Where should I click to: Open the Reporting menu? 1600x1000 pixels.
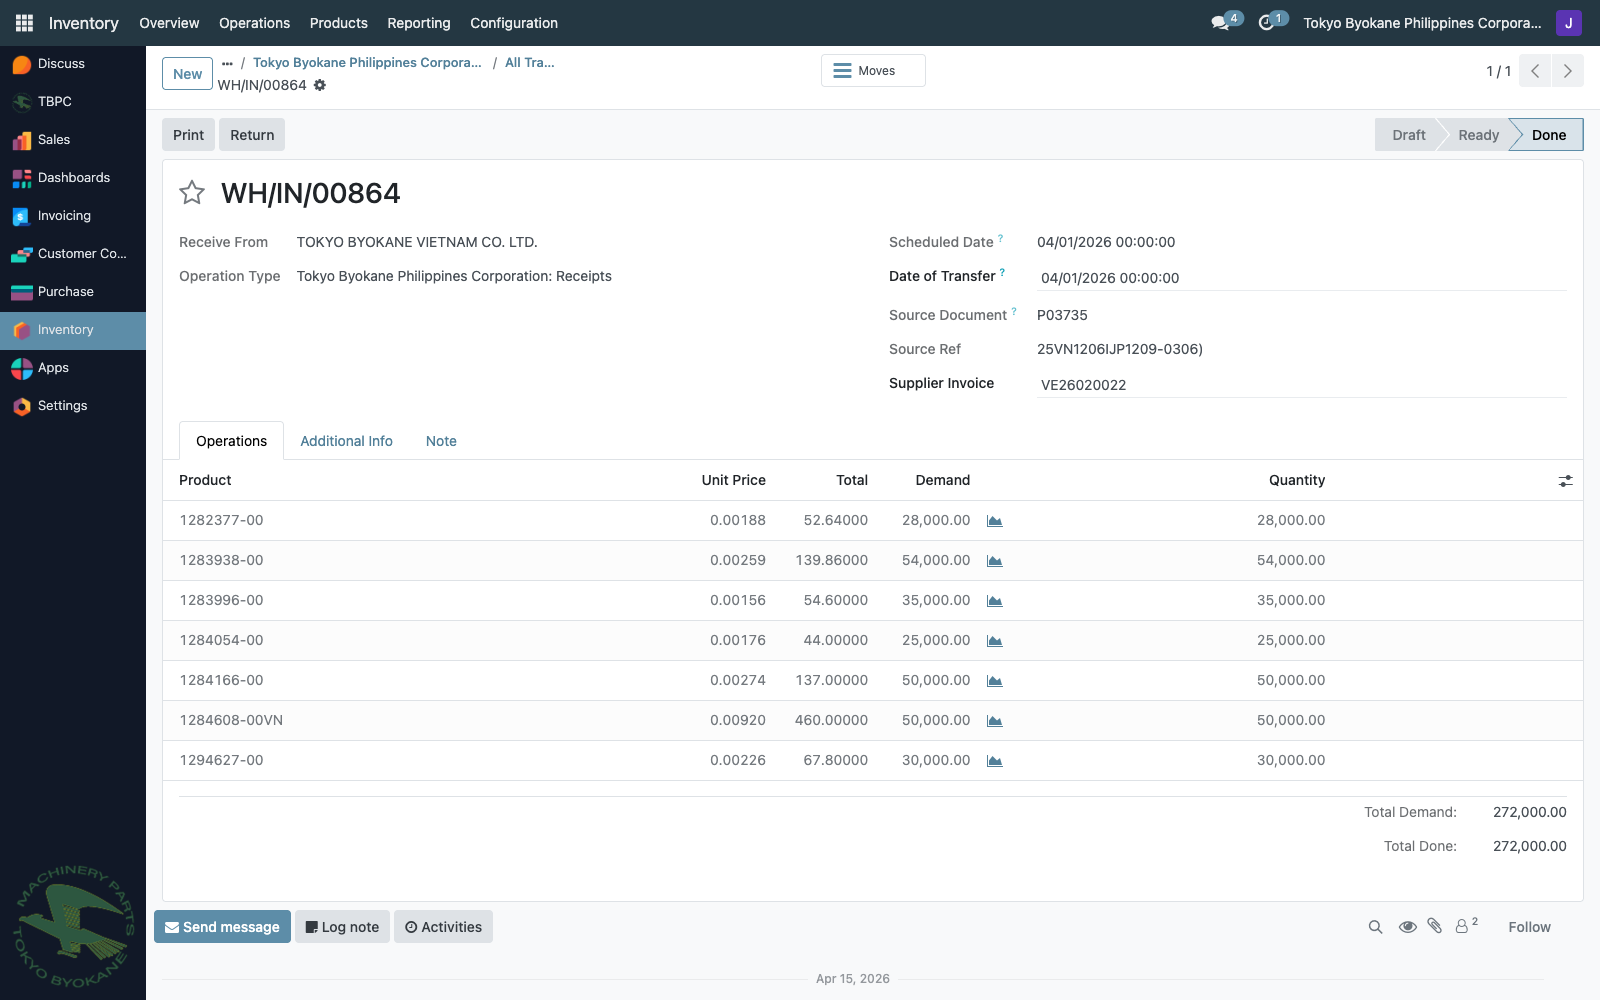click(419, 23)
